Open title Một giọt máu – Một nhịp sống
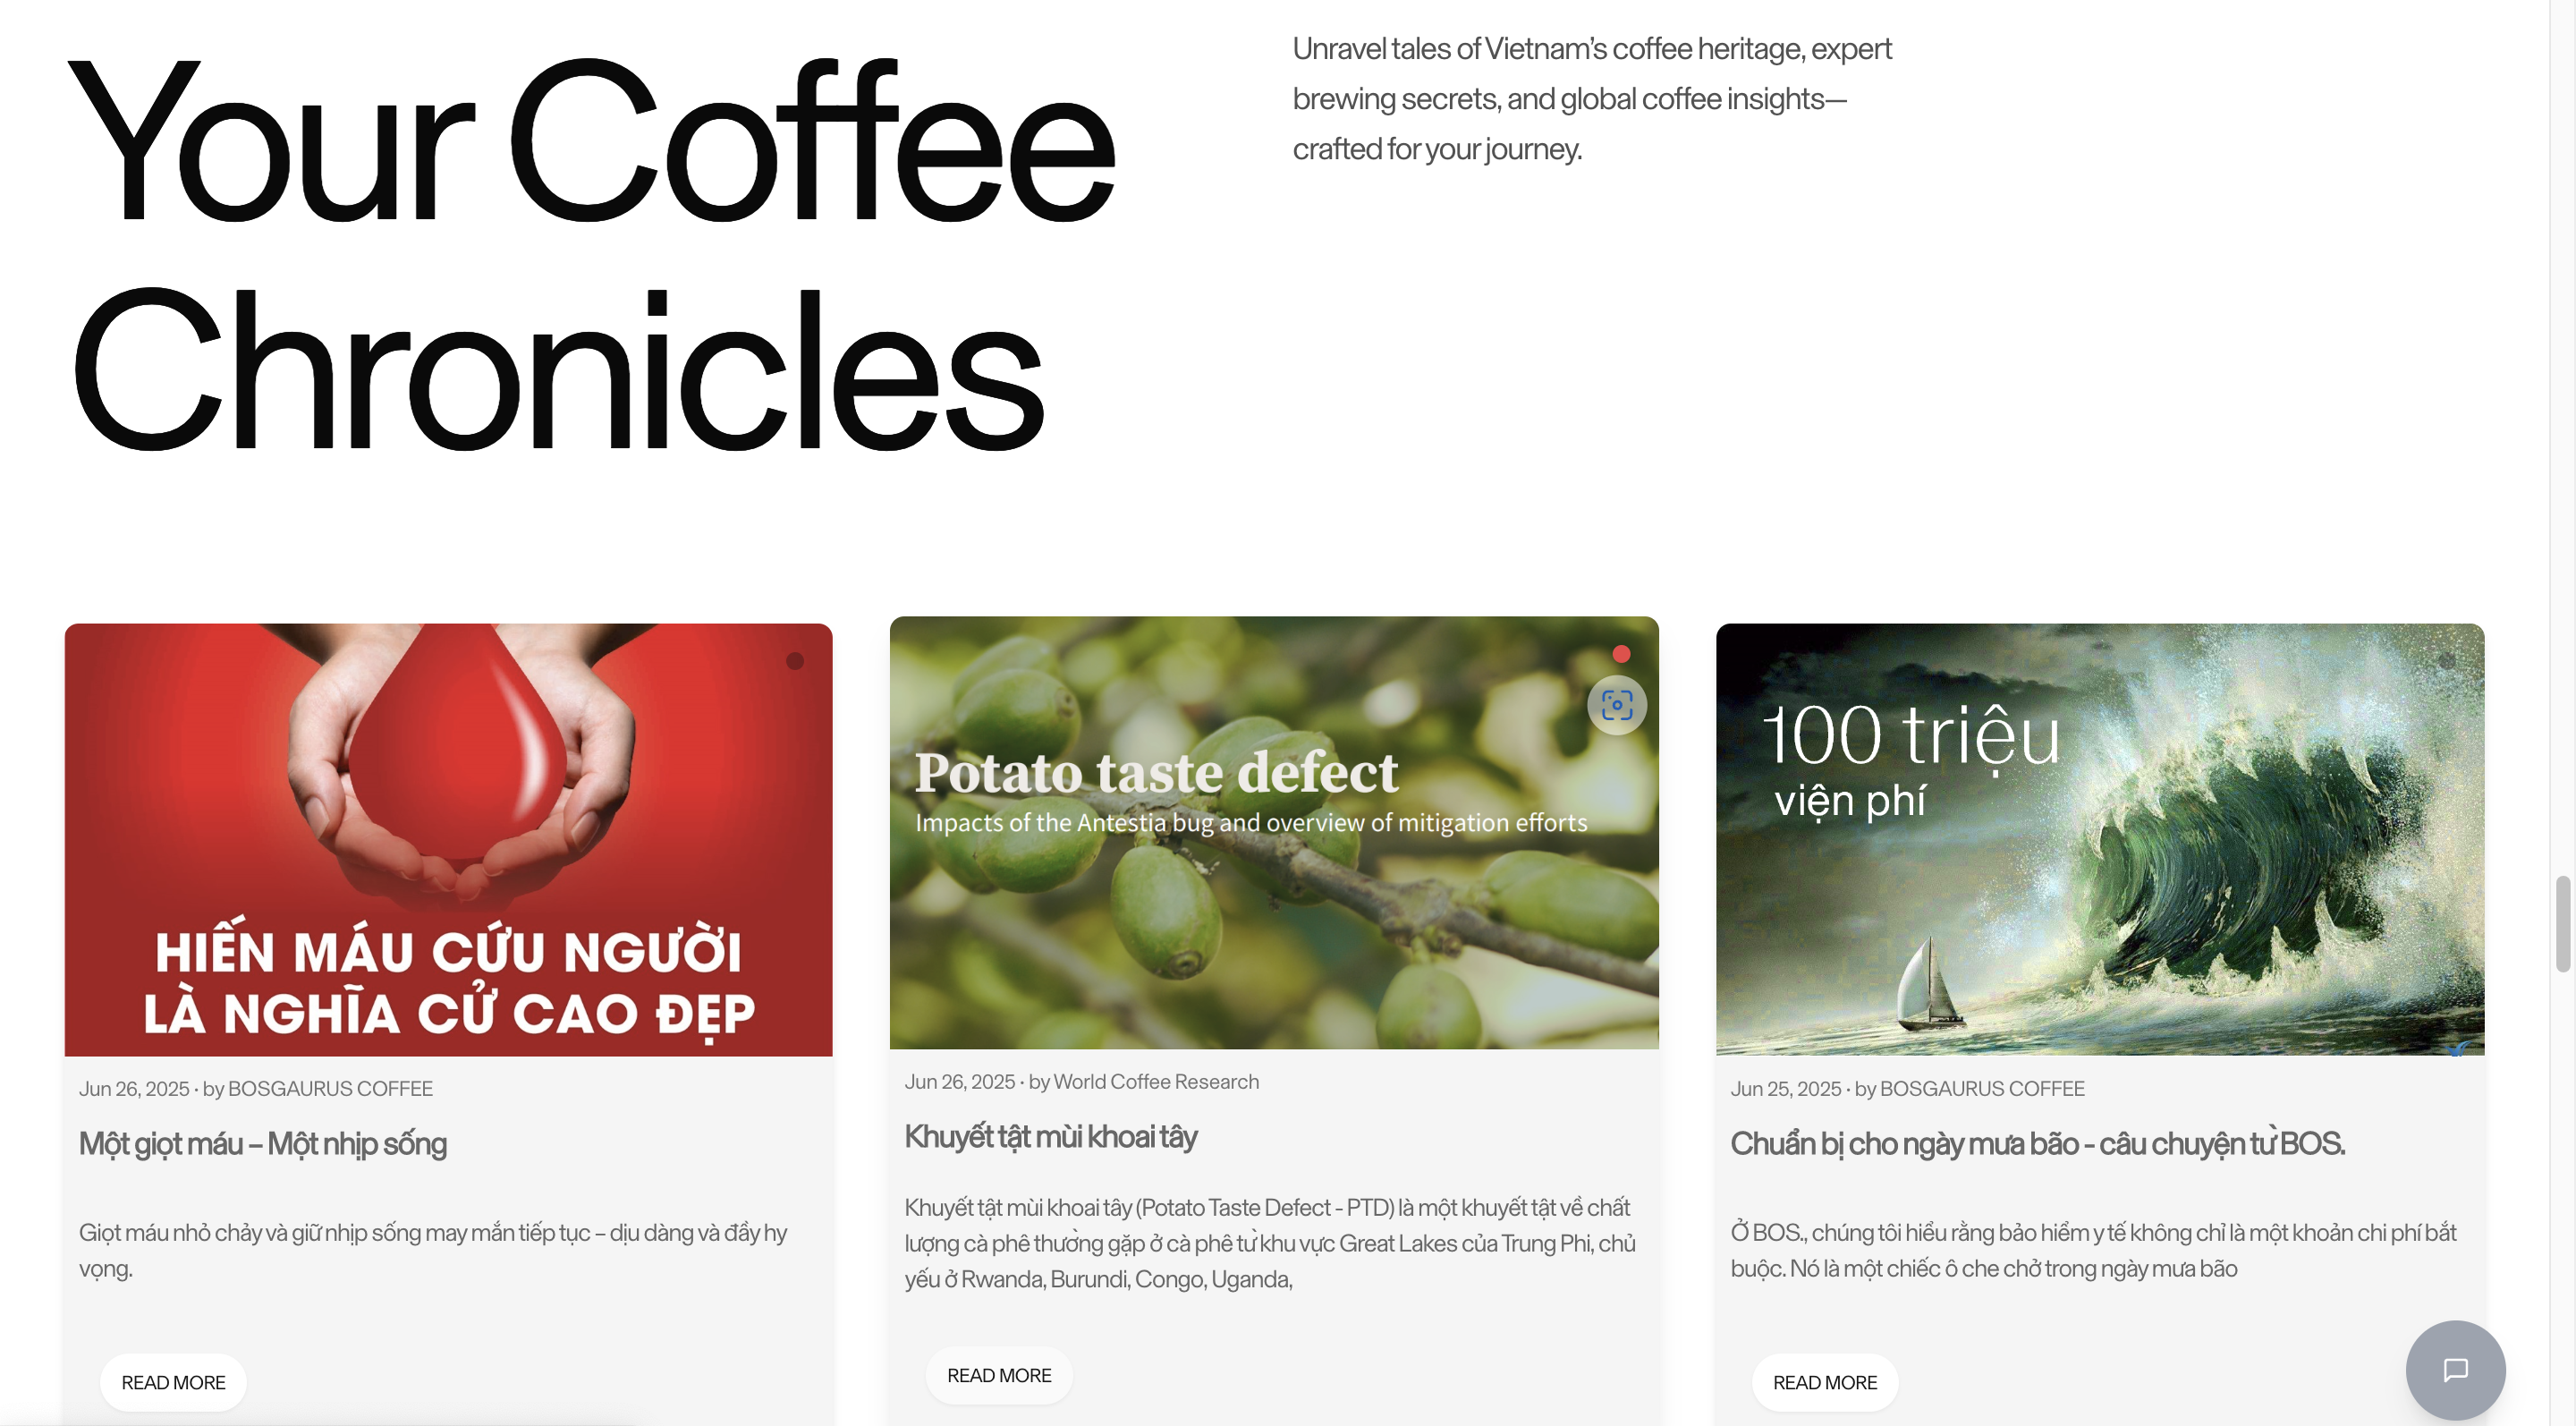2576x1426 pixels. (x=263, y=1143)
